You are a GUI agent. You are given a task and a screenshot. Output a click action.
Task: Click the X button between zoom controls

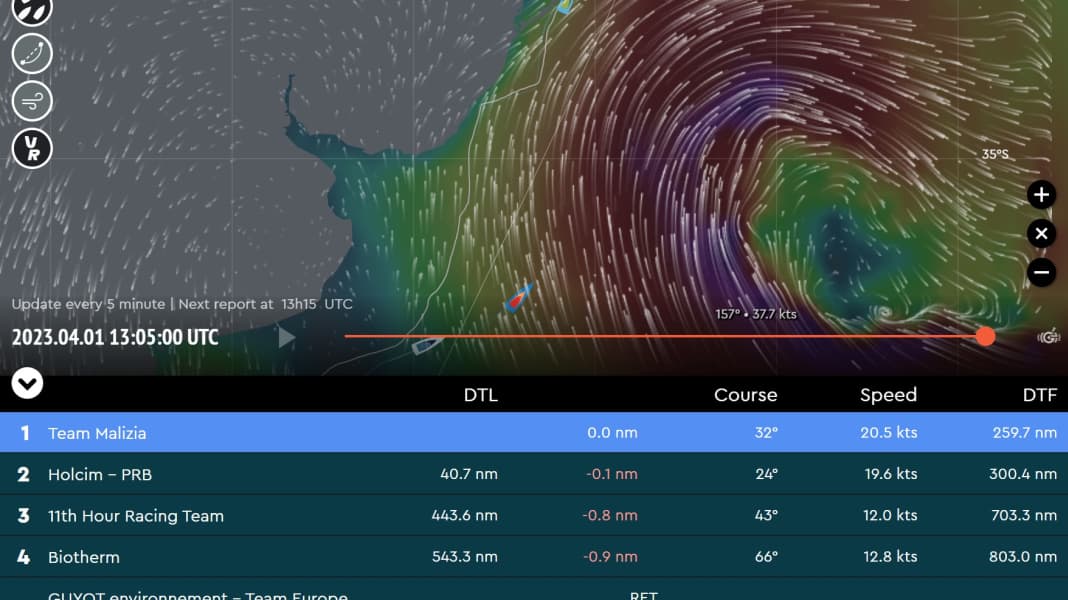(x=1041, y=233)
